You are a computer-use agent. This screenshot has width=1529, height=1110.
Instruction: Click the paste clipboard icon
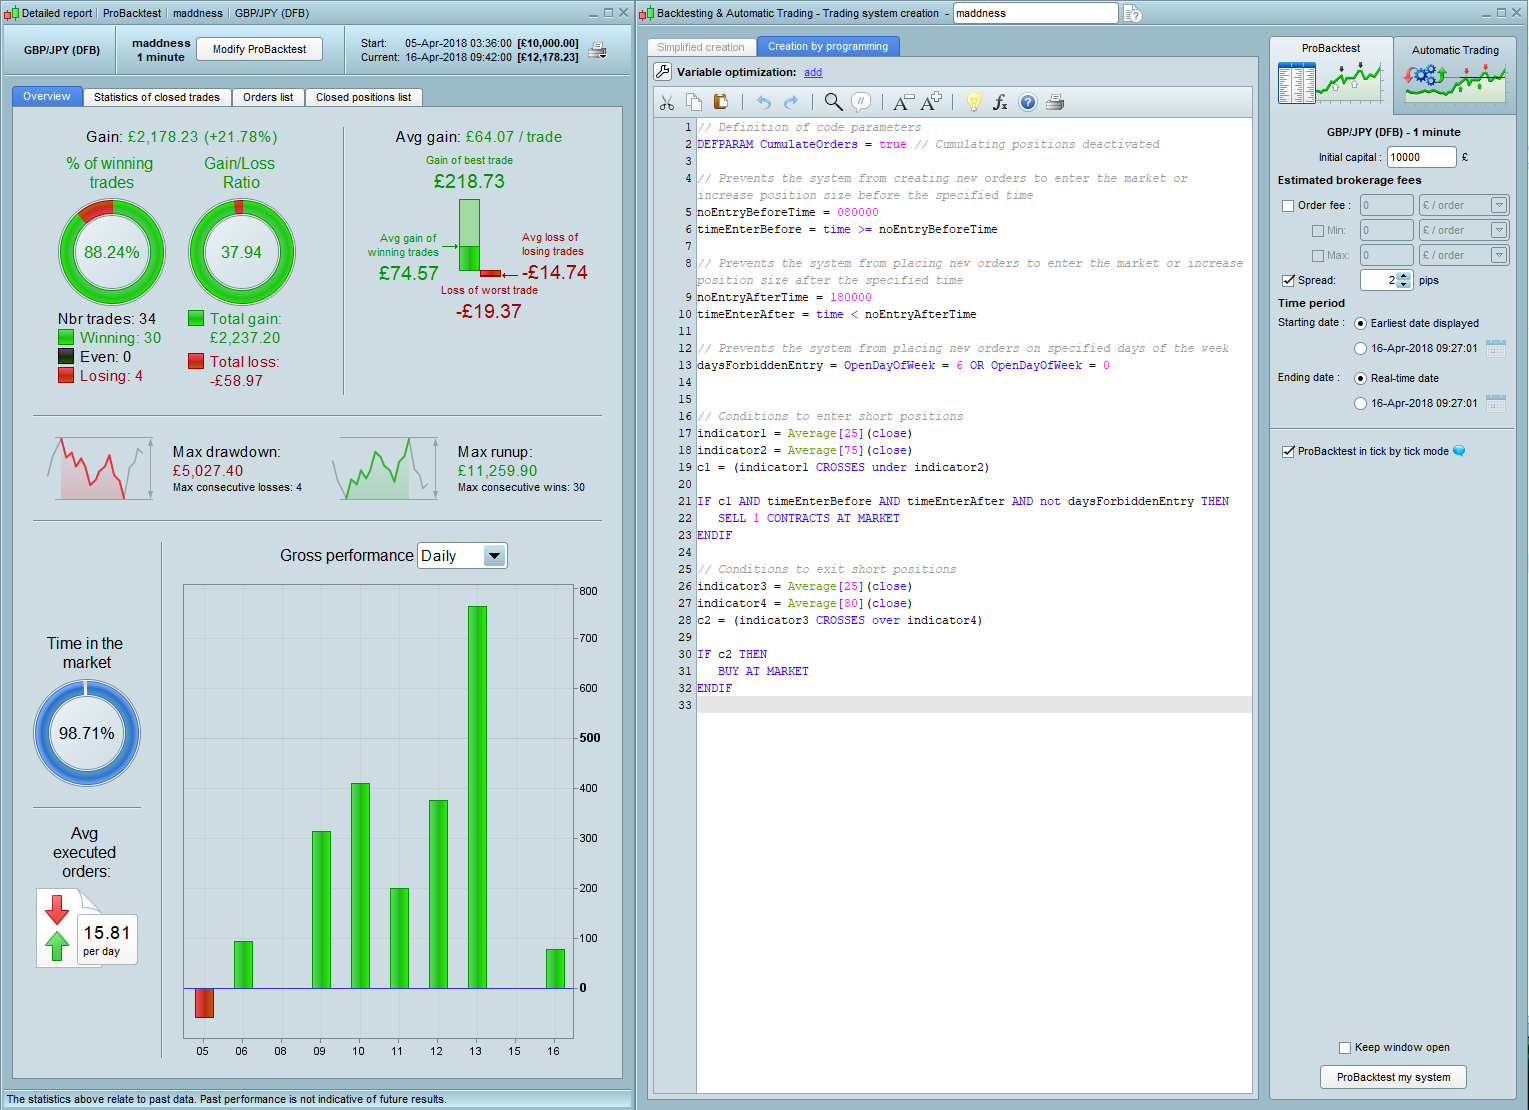tap(720, 103)
